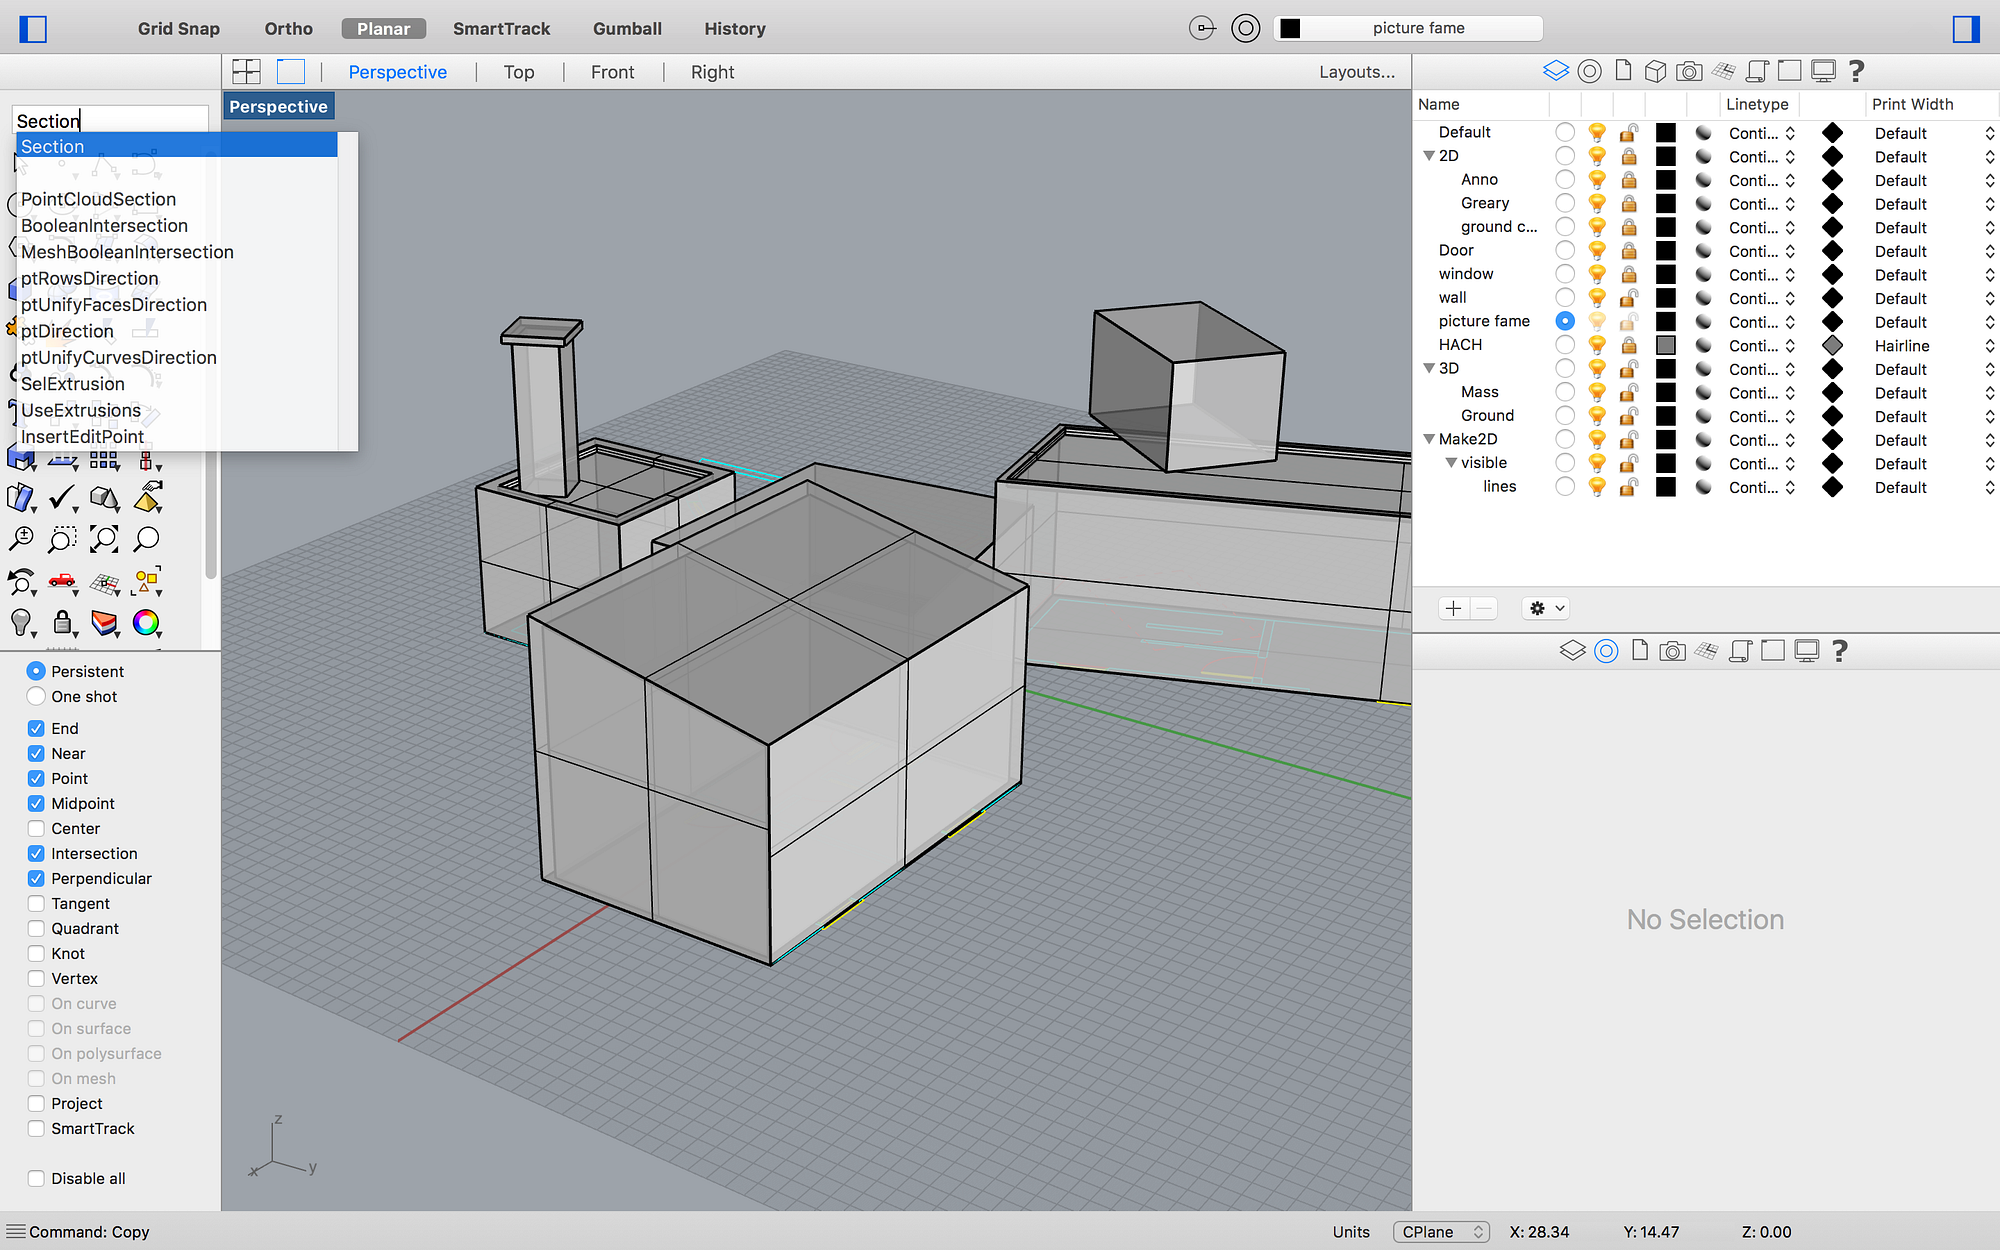The height and width of the screenshot is (1250, 2000).
Task: Choose BooleanIntersection from the command suggestions
Action: pyautogui.click(x=104, y=226)
